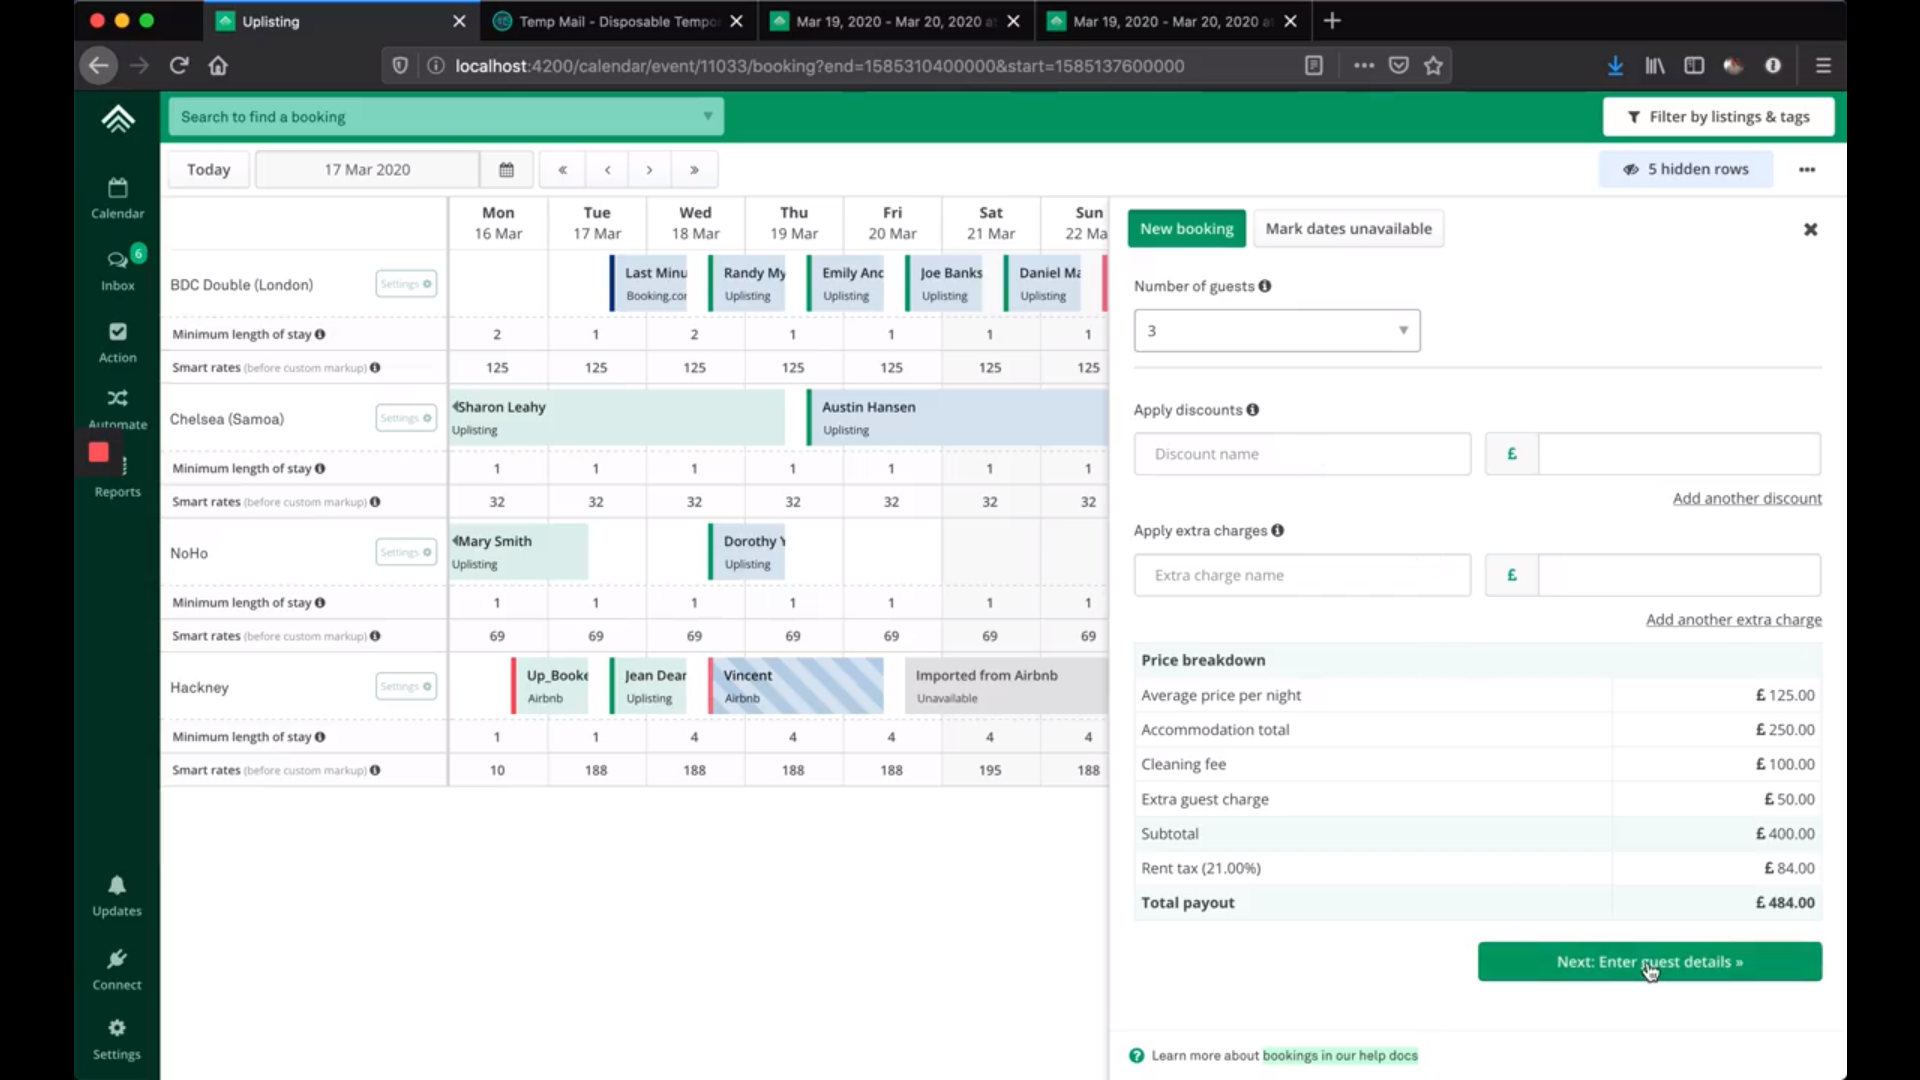The width and height of the screenshot is (1920, 1080).
Task: Open the Calendar view in the sidebar
Action: pyautogui.click(x=117, y=196)
